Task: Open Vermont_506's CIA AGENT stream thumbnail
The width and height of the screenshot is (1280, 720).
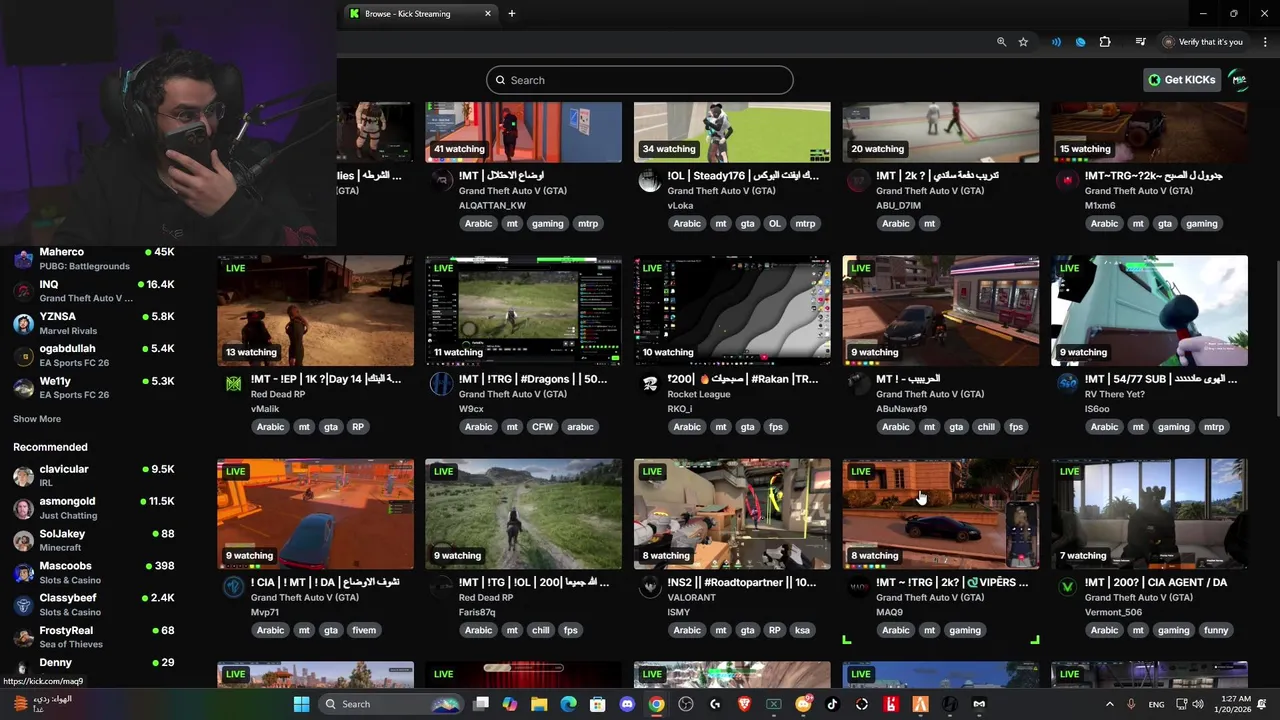Action: 1149,514
